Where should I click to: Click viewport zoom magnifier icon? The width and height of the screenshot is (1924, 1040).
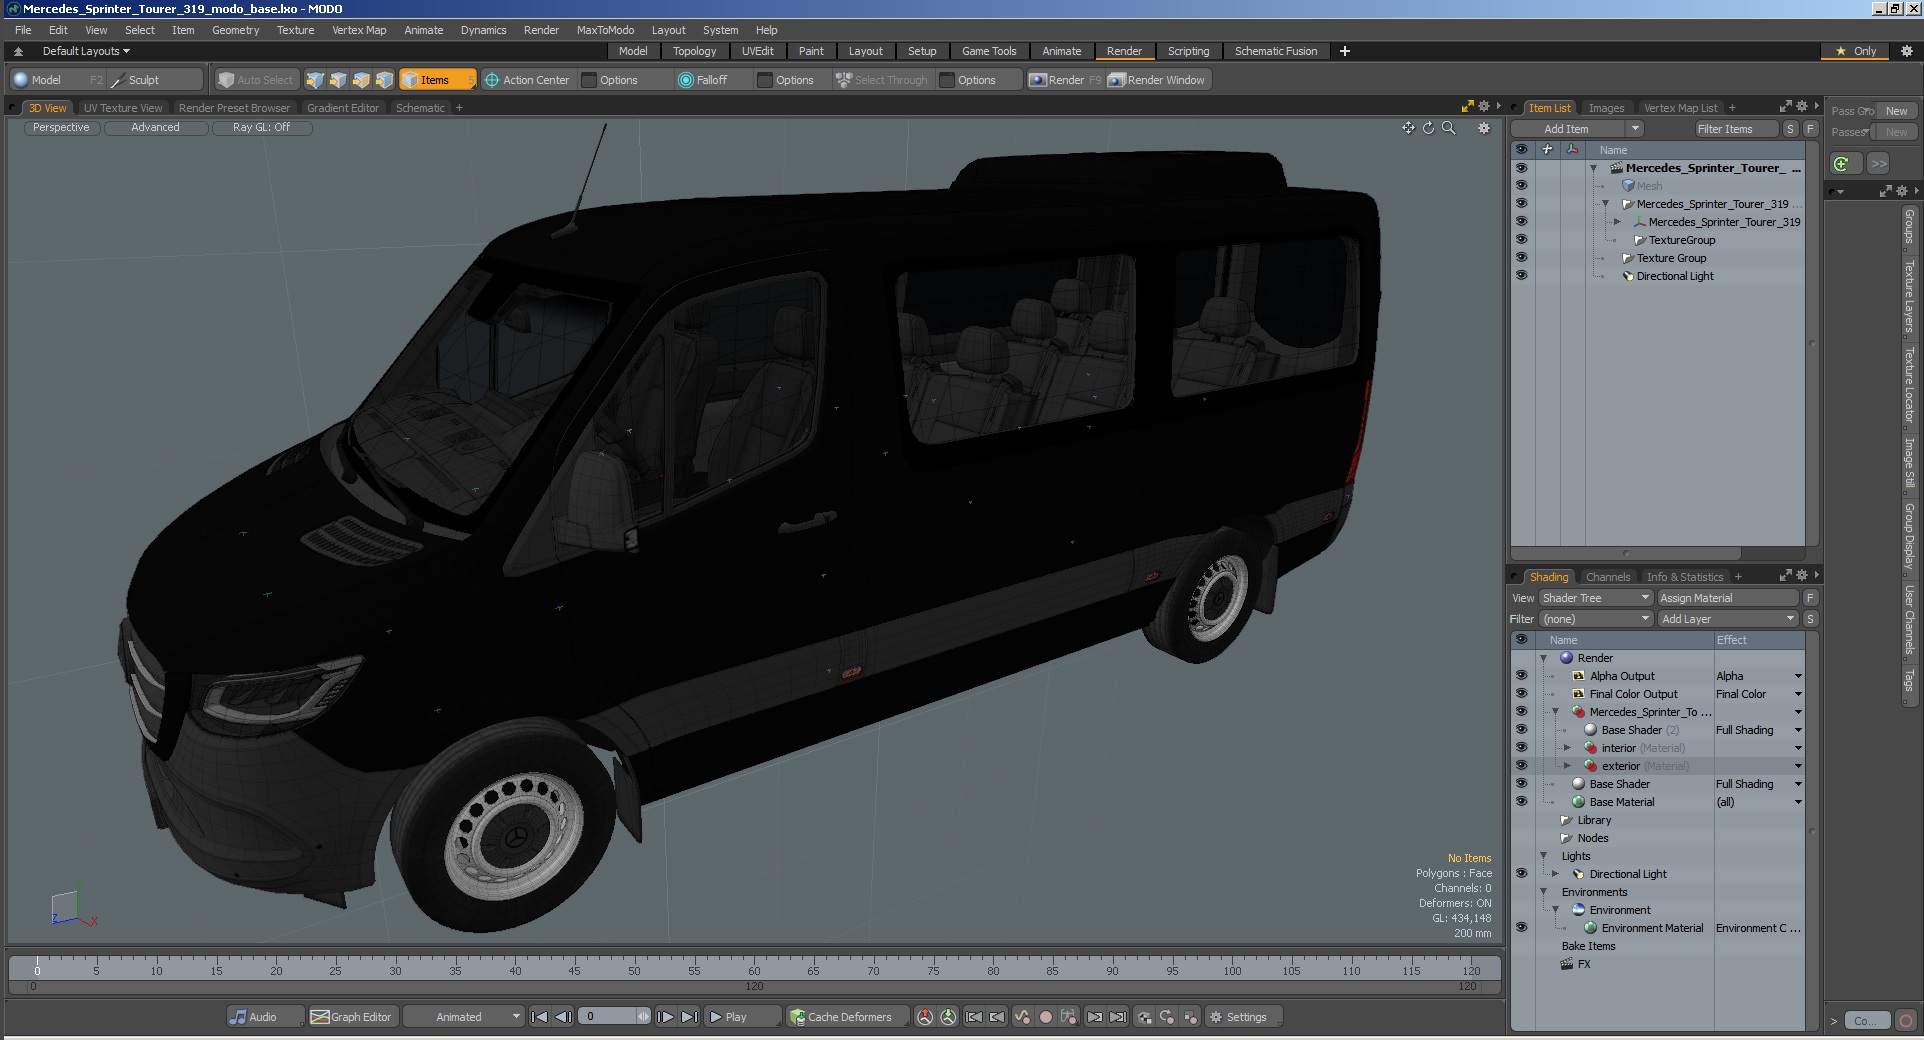pyautogui.click(x=1448, y=128)
